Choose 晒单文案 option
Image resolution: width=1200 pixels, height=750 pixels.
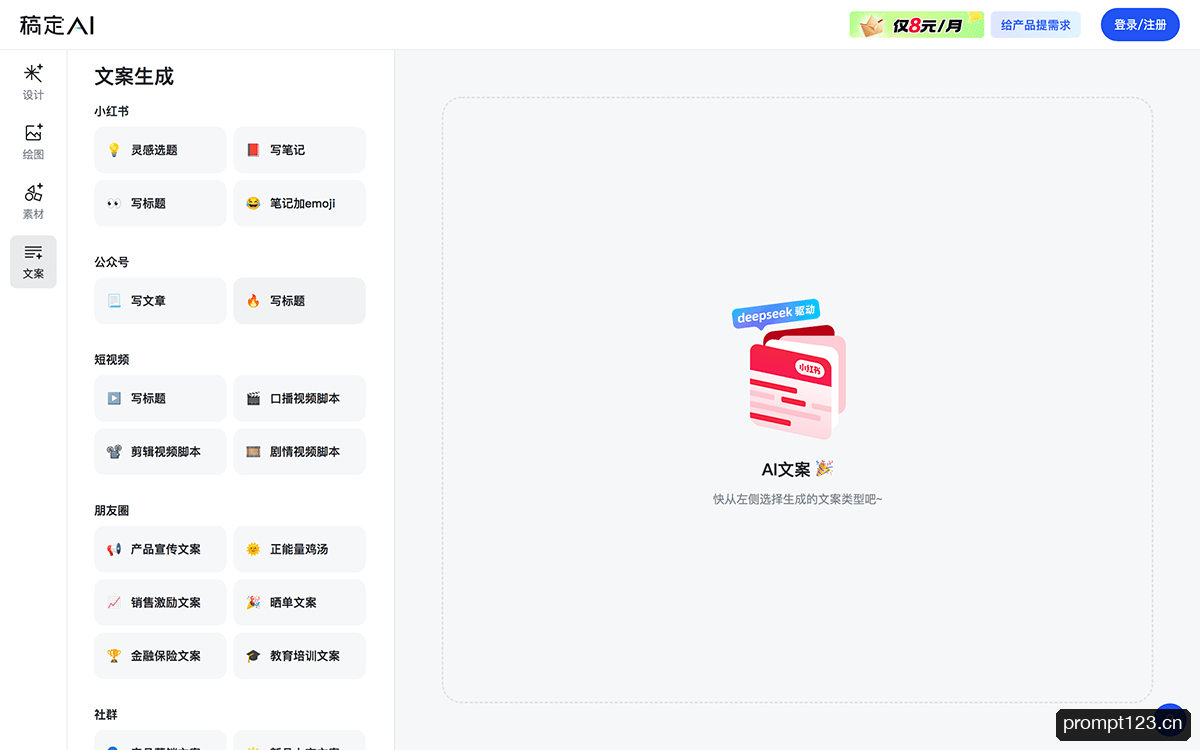pos(299,603)
